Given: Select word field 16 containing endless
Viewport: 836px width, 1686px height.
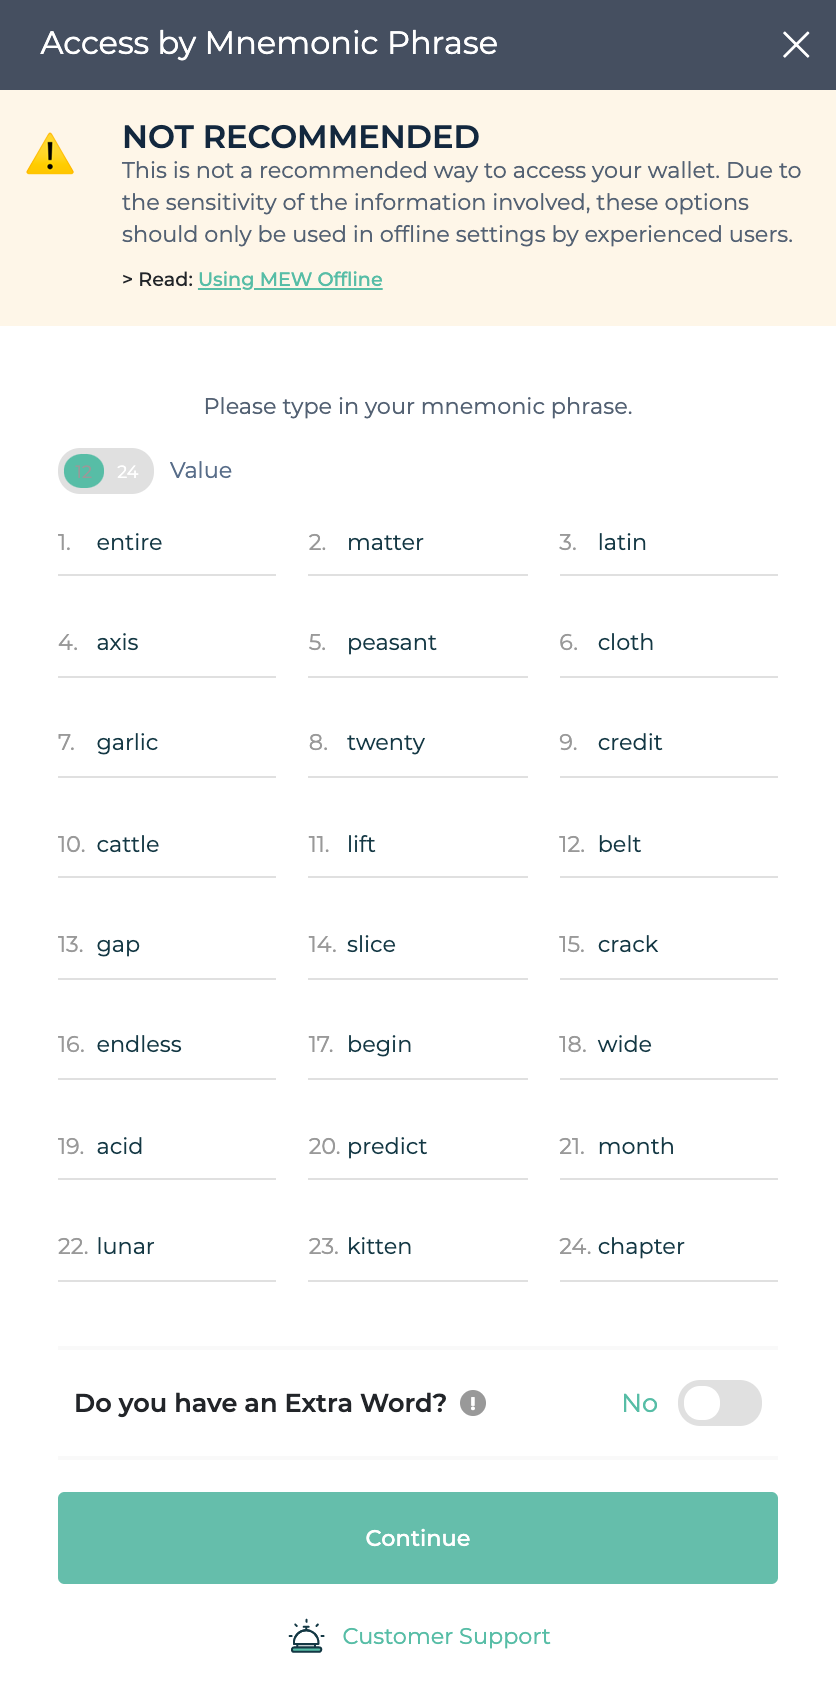Looking at the screenshot, I should [167, 1045].
